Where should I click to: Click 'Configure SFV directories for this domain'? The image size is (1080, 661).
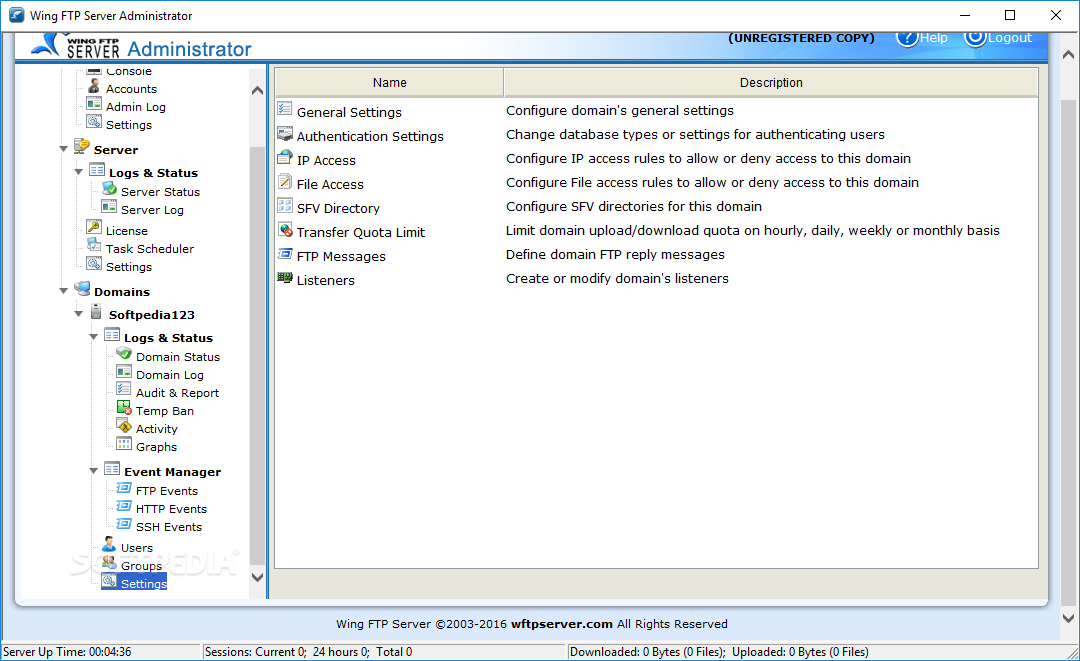[634, 207]
